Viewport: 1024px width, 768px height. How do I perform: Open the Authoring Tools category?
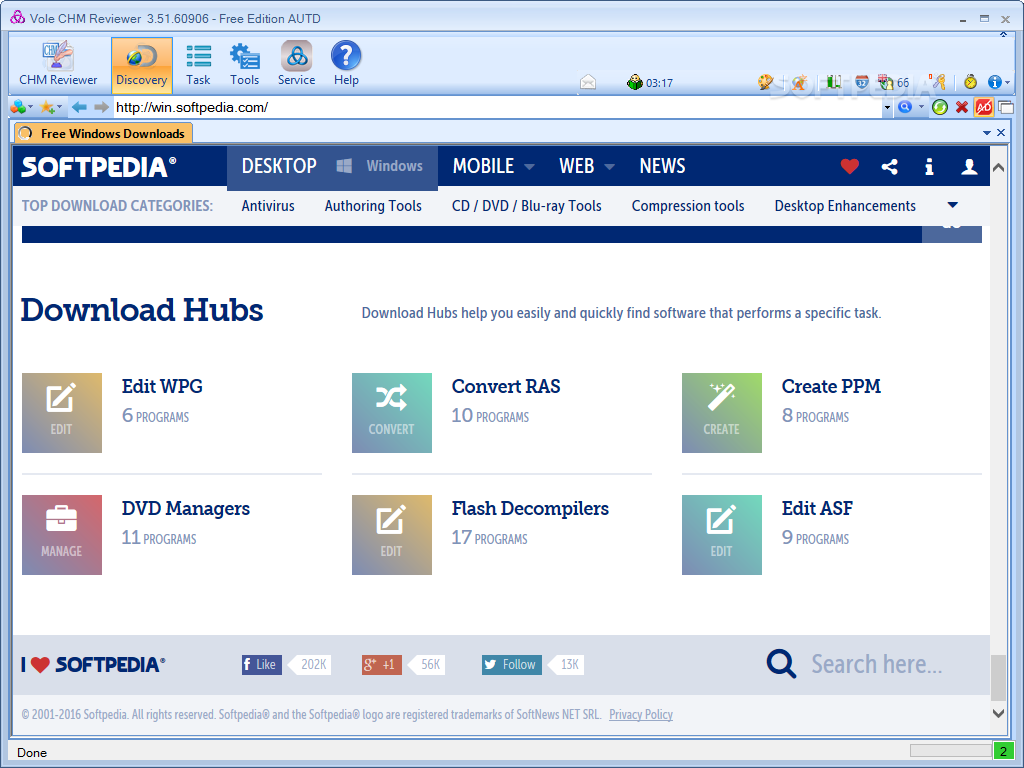[x=373, y=206]
